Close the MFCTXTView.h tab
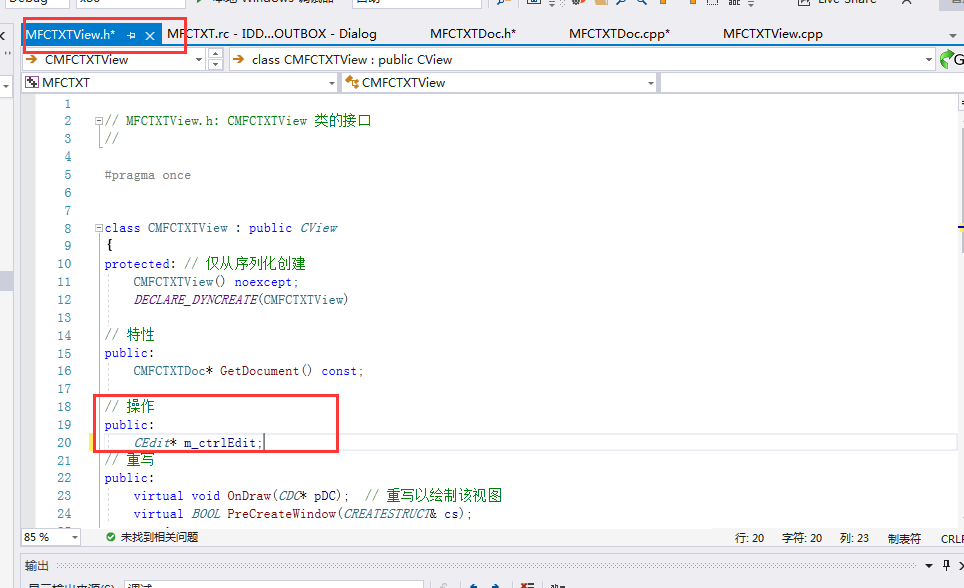 pos(150,33)
